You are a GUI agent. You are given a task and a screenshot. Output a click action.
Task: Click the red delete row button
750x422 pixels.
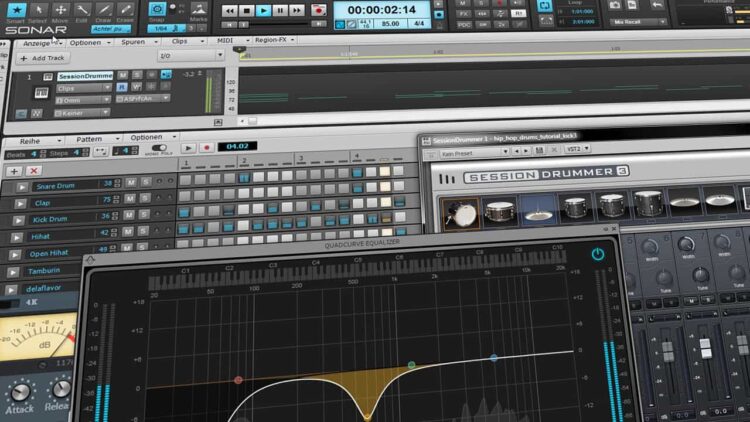pyautogui.click(x=33, y=172)
